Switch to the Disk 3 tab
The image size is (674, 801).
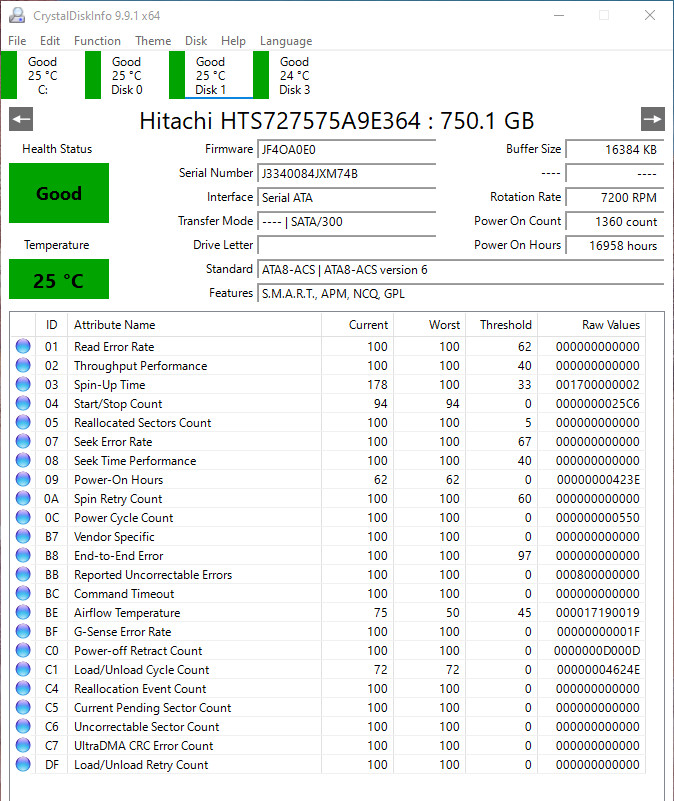[294, 75]
